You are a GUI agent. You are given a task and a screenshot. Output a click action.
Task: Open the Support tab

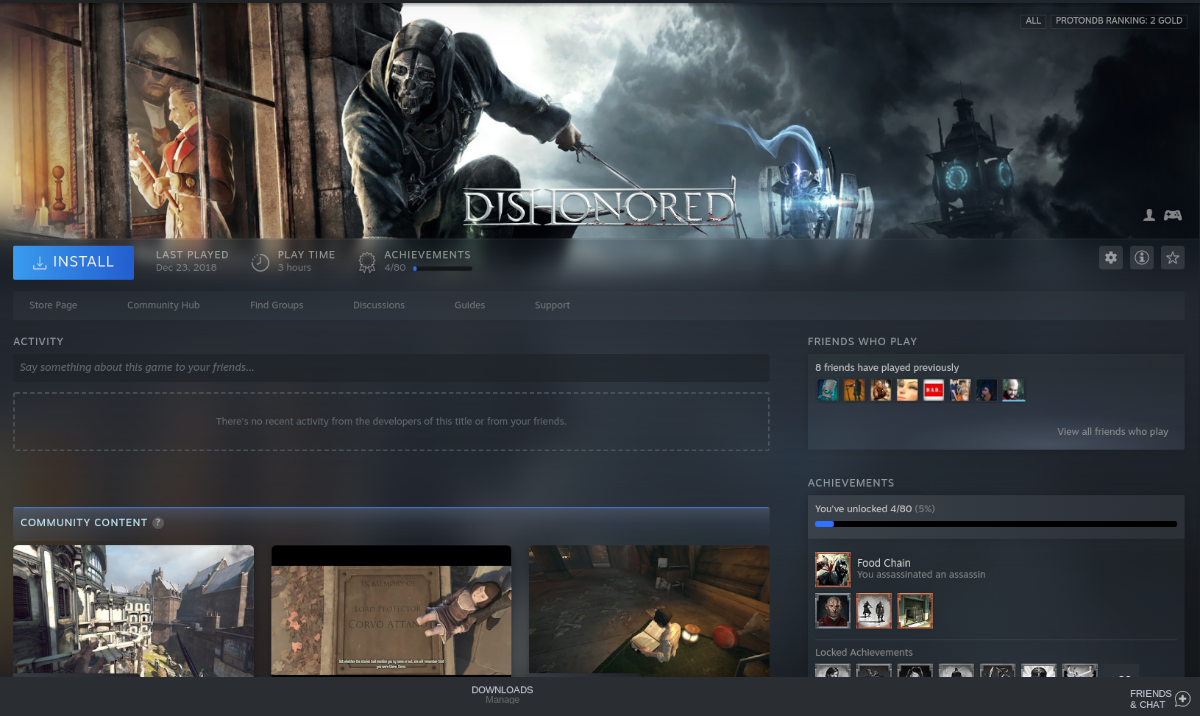pyautogui.click(x=552, y=305)
